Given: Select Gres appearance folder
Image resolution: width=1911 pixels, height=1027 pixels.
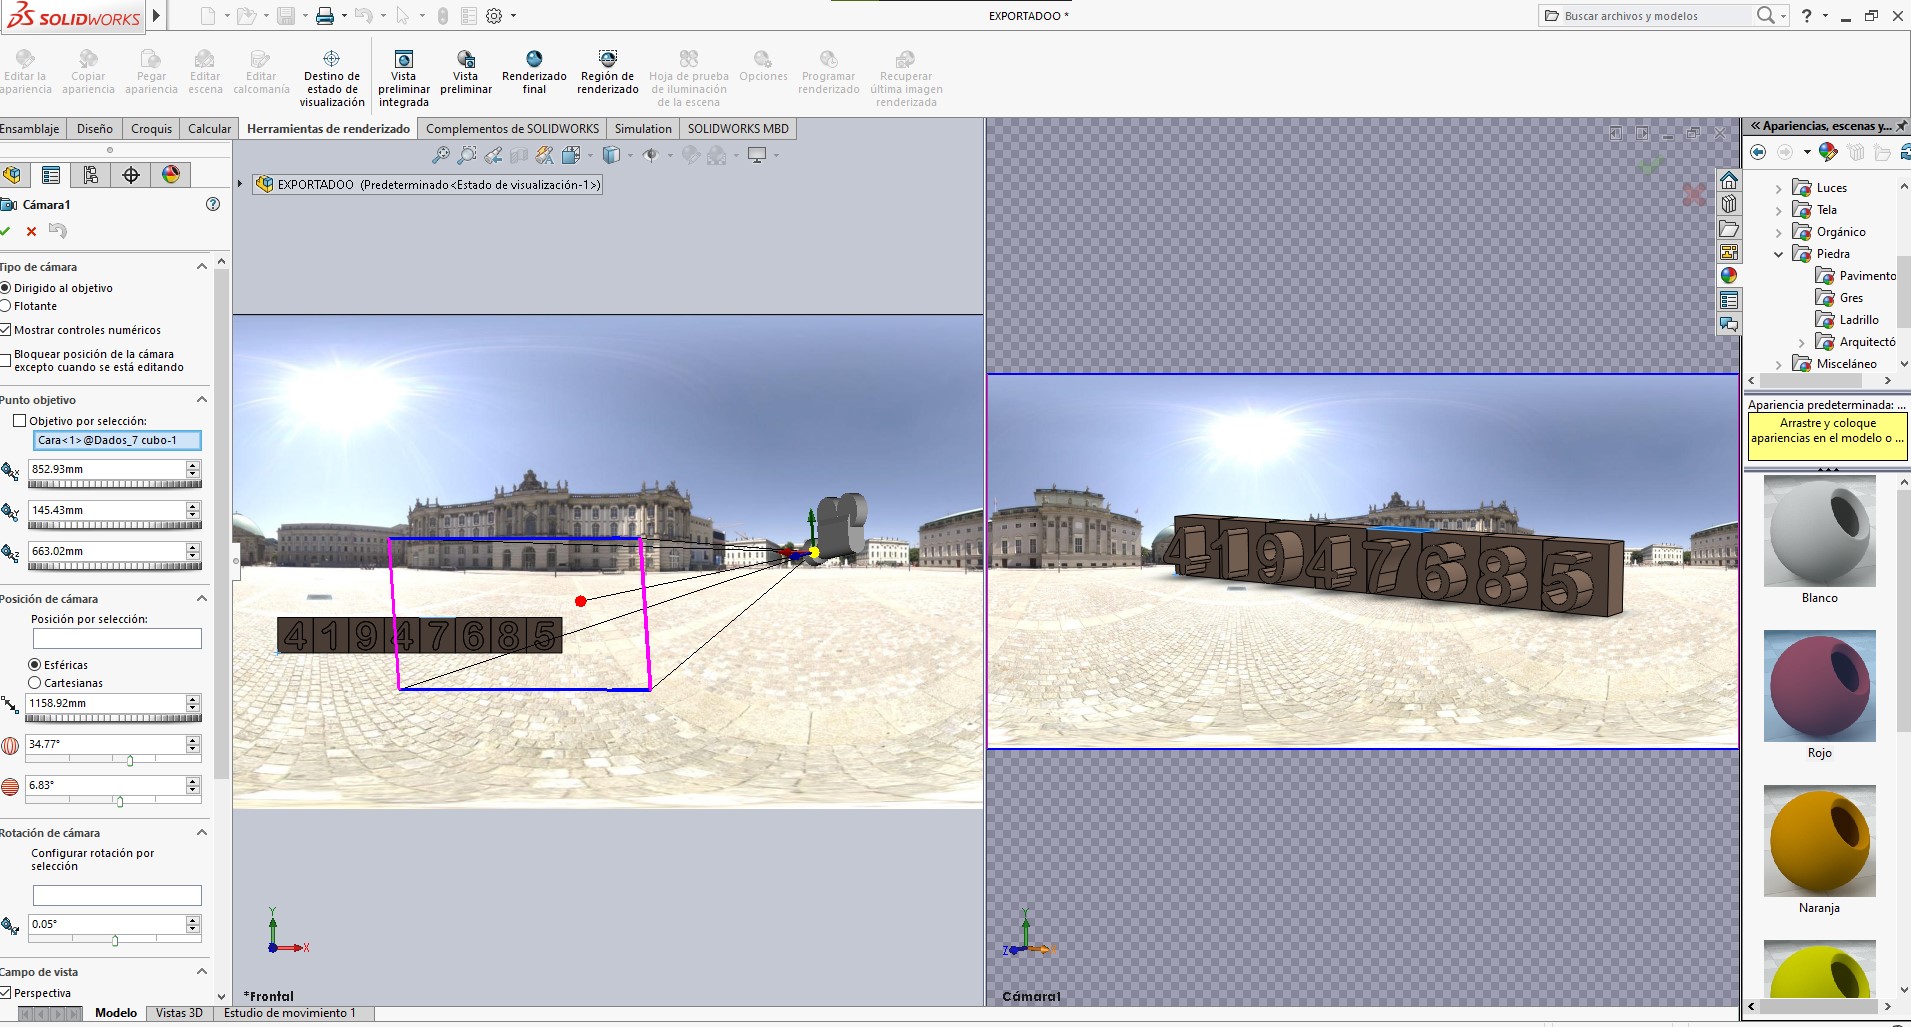Looking at the screenshot, I should 1840,298.
